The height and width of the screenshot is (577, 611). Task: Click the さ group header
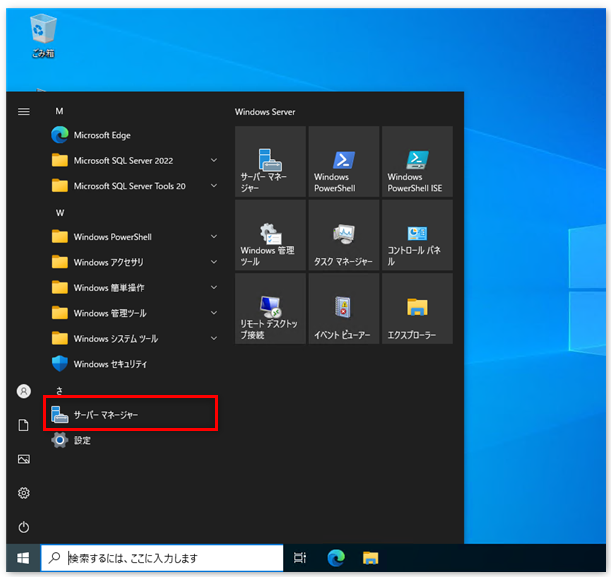[59, 390]
